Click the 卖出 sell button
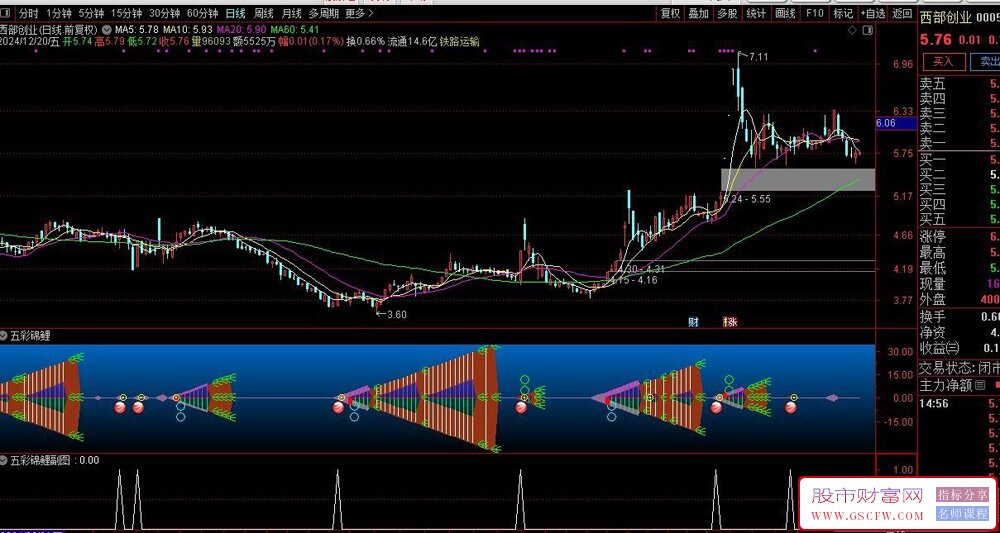Viewport: 1000px width, 533px height. tap(985, 61)
